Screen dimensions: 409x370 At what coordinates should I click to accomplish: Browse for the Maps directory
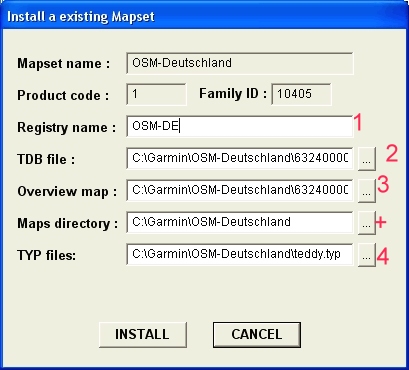click(366, 223)
